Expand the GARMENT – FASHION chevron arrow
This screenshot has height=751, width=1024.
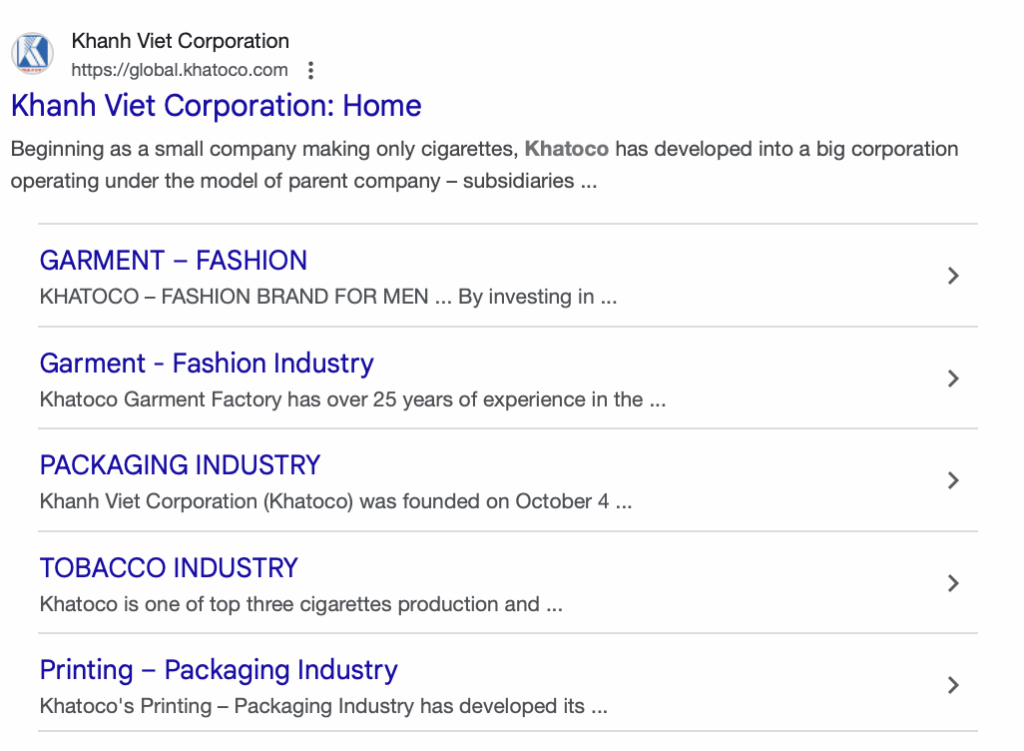click(953, 276)
